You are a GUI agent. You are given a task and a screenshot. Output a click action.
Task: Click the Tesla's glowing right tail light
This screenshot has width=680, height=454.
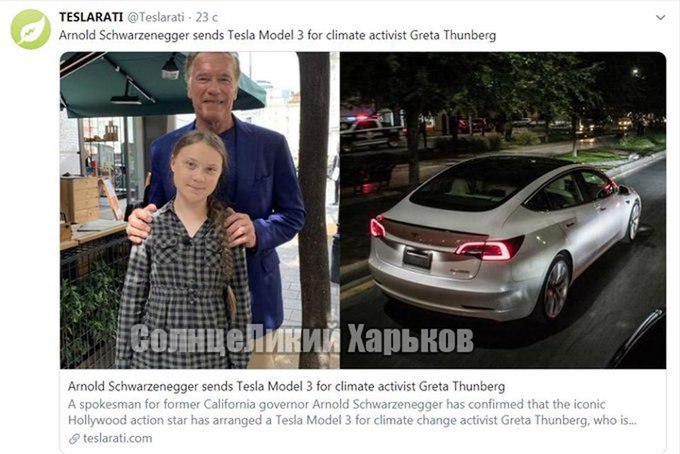coord(489,249)
